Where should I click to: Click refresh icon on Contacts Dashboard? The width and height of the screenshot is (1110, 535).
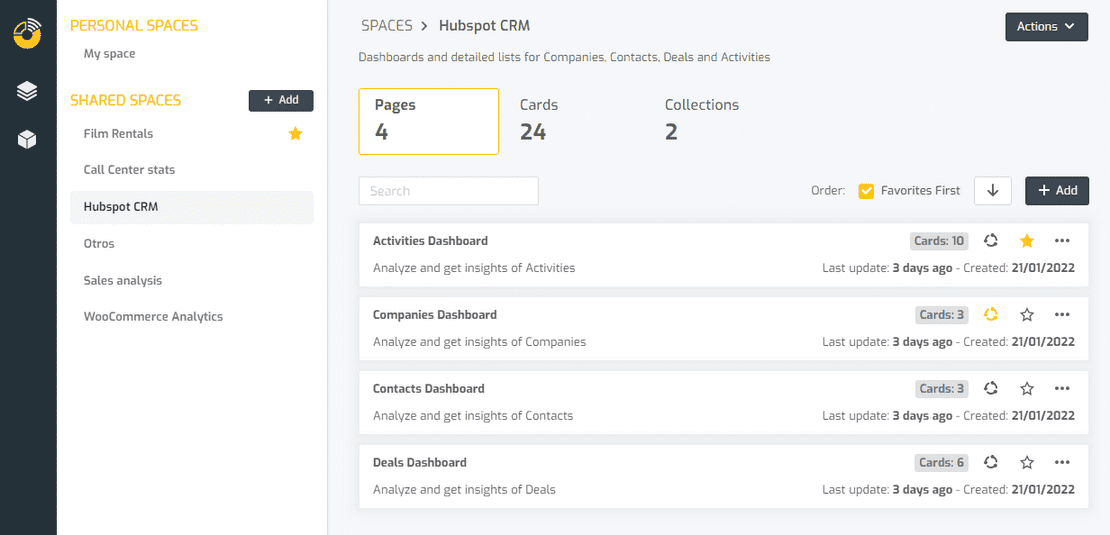point(991,388)
